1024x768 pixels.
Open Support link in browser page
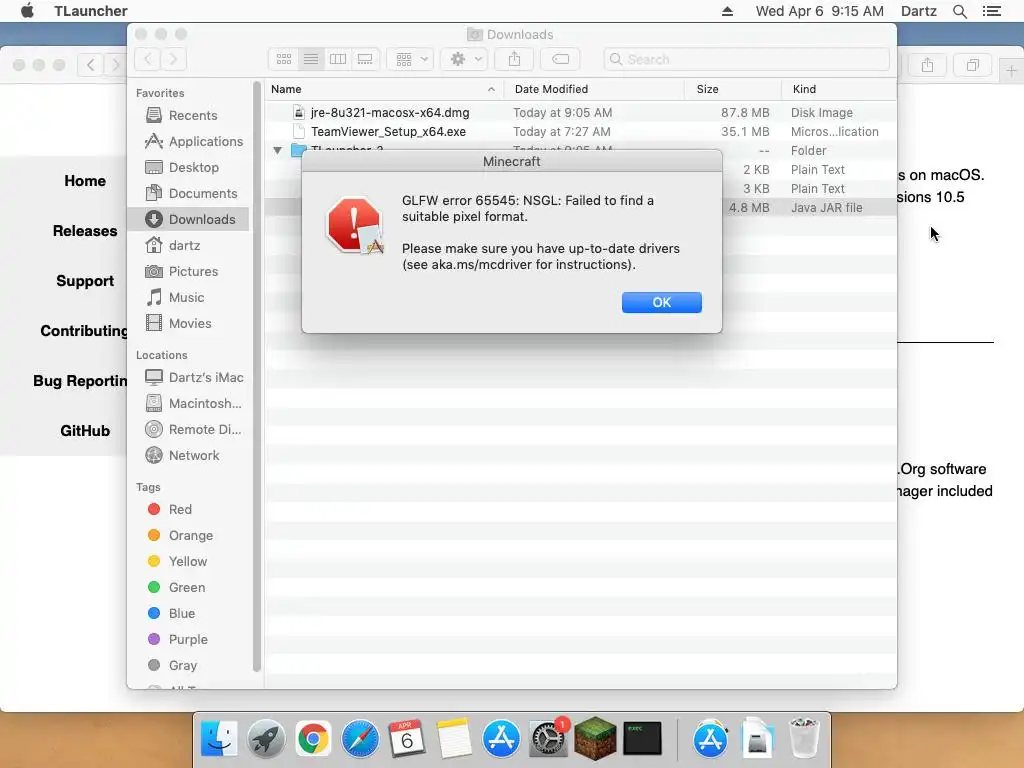(85, 281)
